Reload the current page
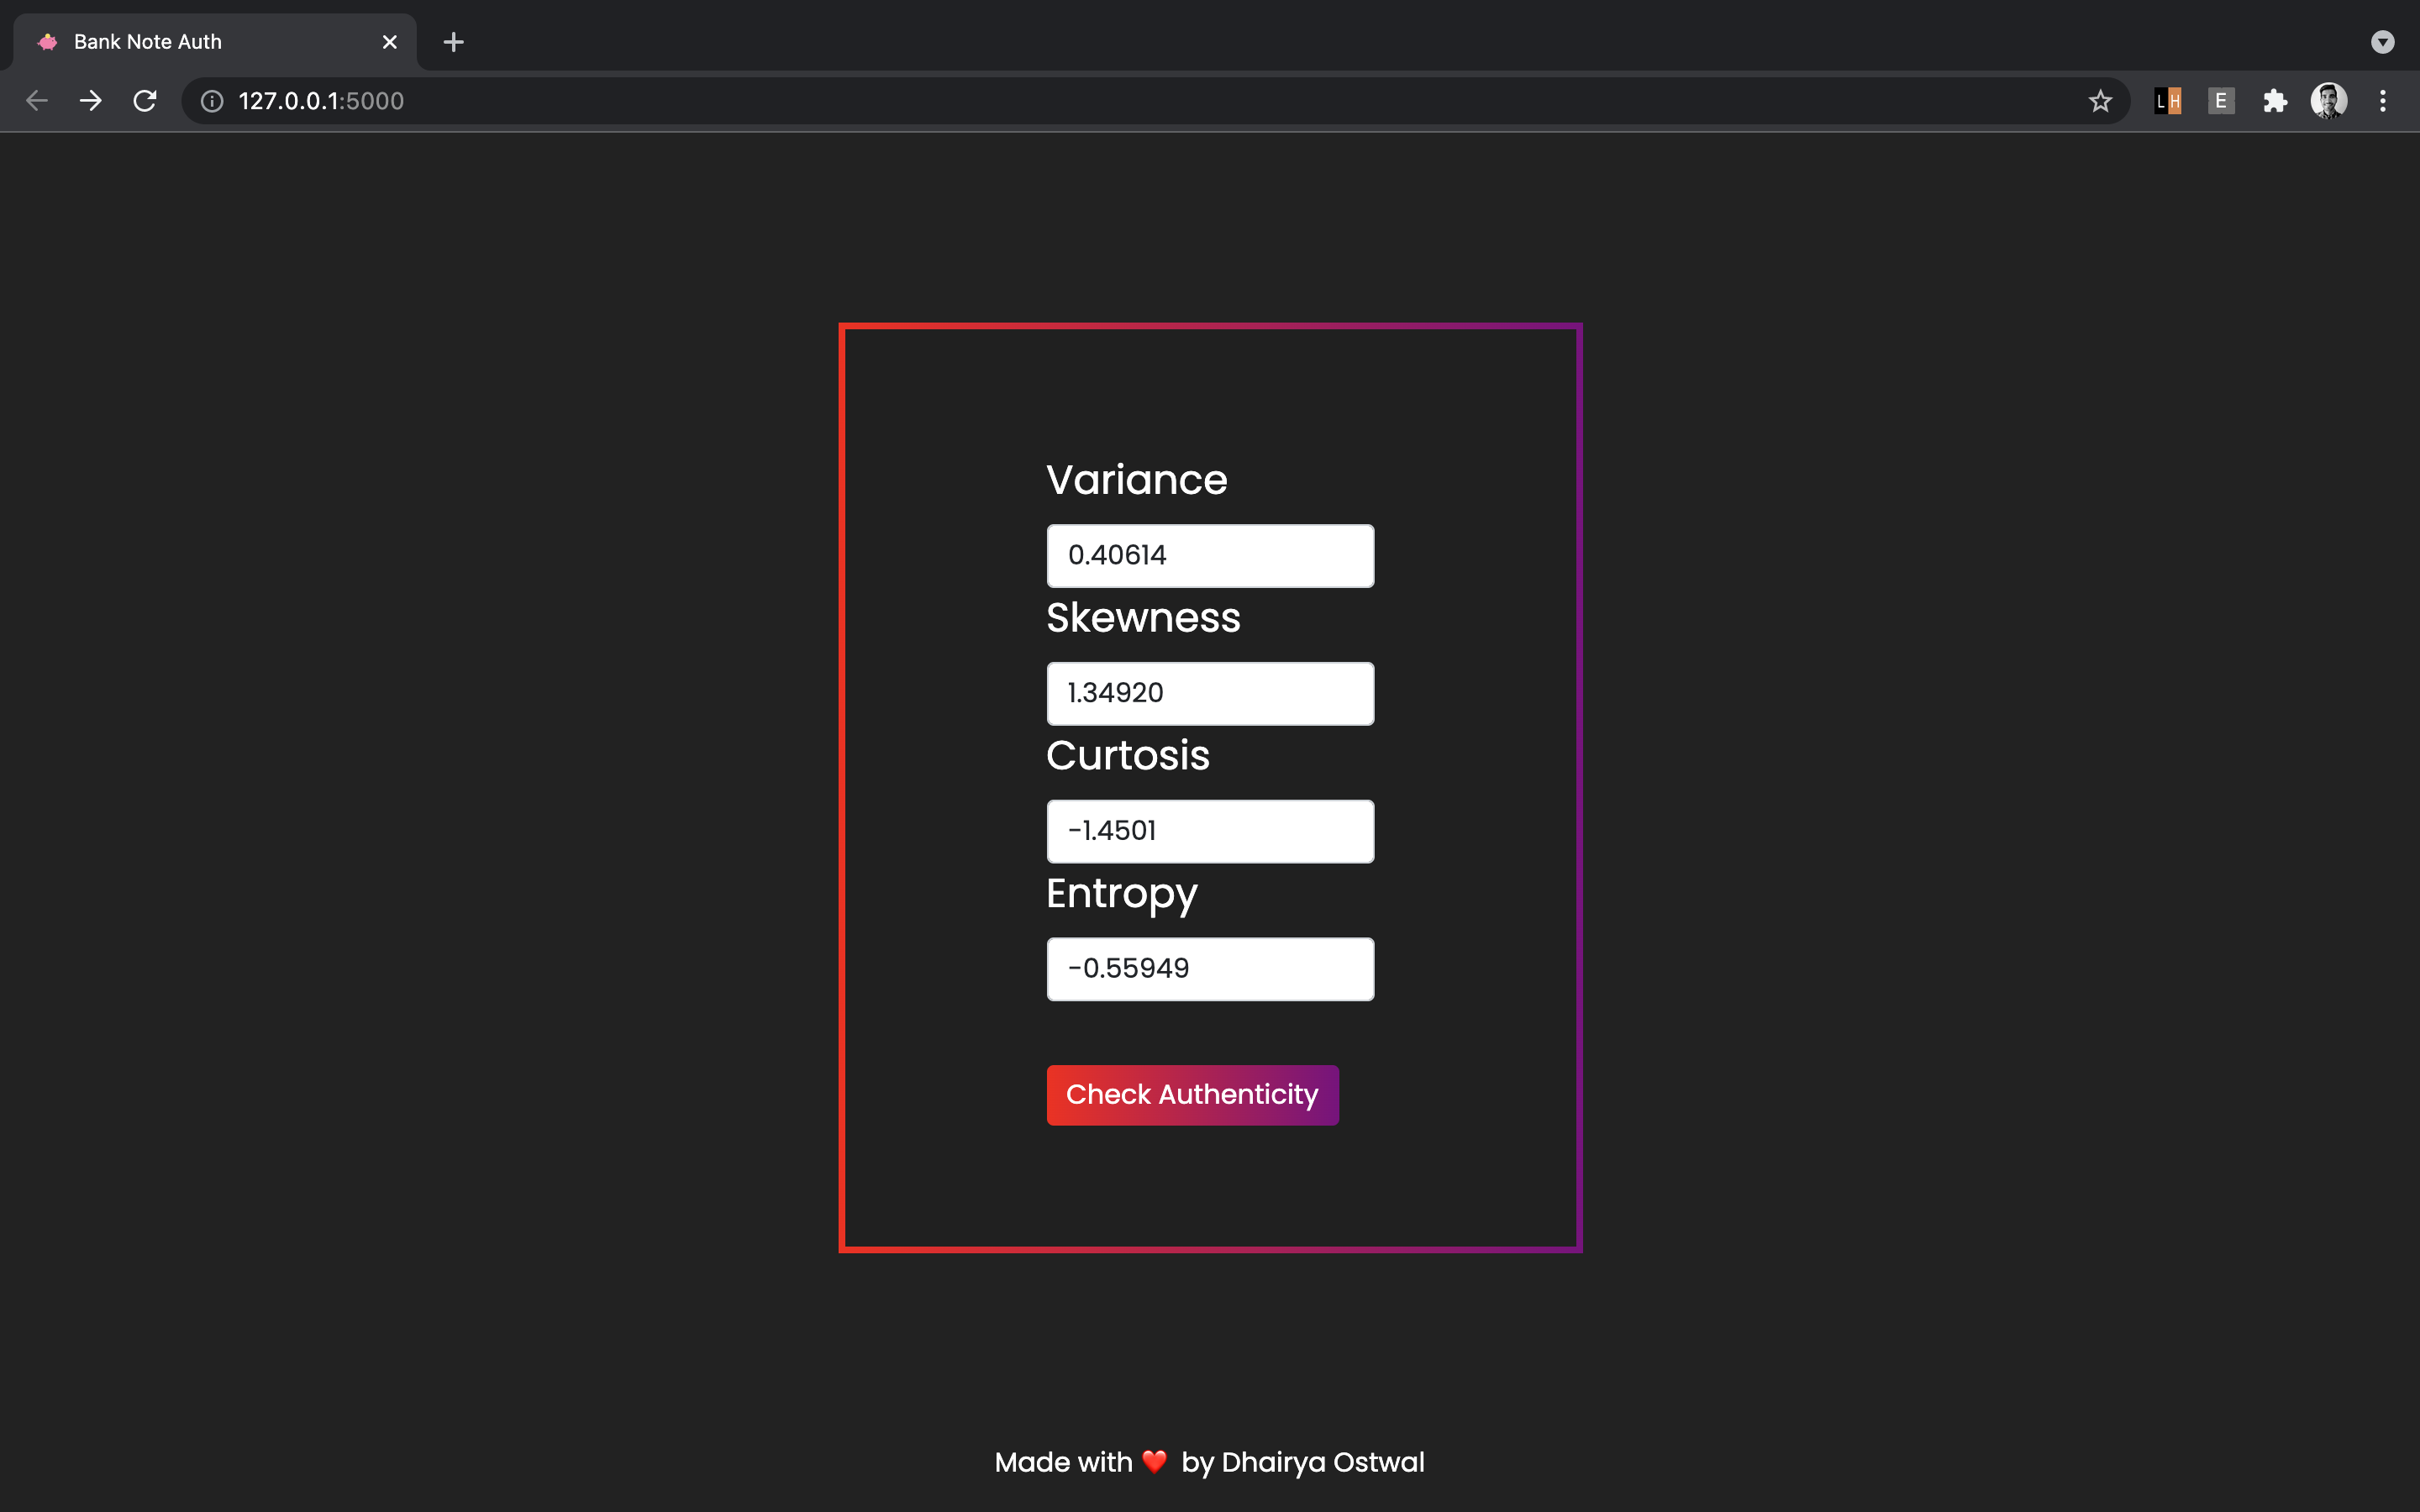This screenshot has width=2420, height=1512. point(145,101)
